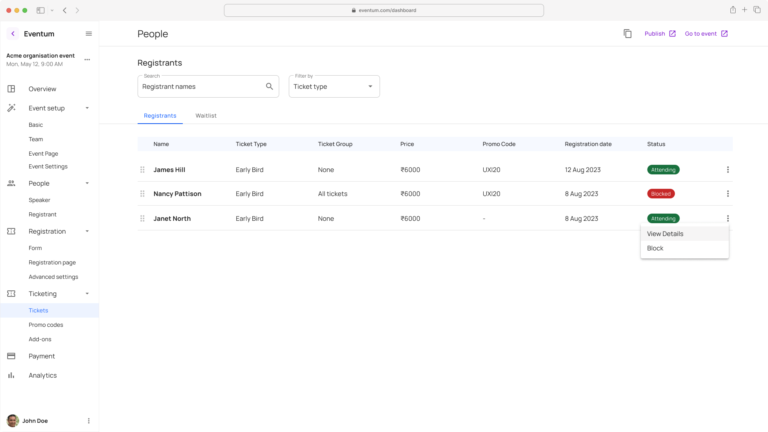Switch to the Waitlist tab
The image size is (768, 432).
pyautogui.click(x=206, y=116)
